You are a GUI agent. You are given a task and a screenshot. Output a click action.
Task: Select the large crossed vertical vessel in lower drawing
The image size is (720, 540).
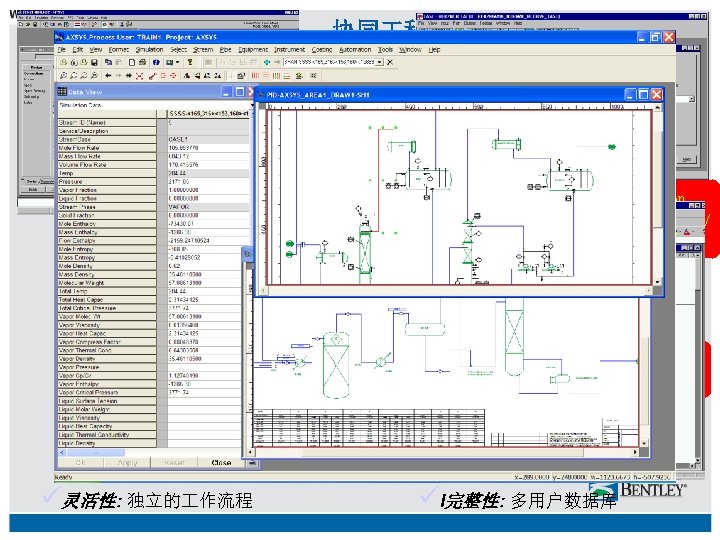pyautogui.click(x=336, y=364)
